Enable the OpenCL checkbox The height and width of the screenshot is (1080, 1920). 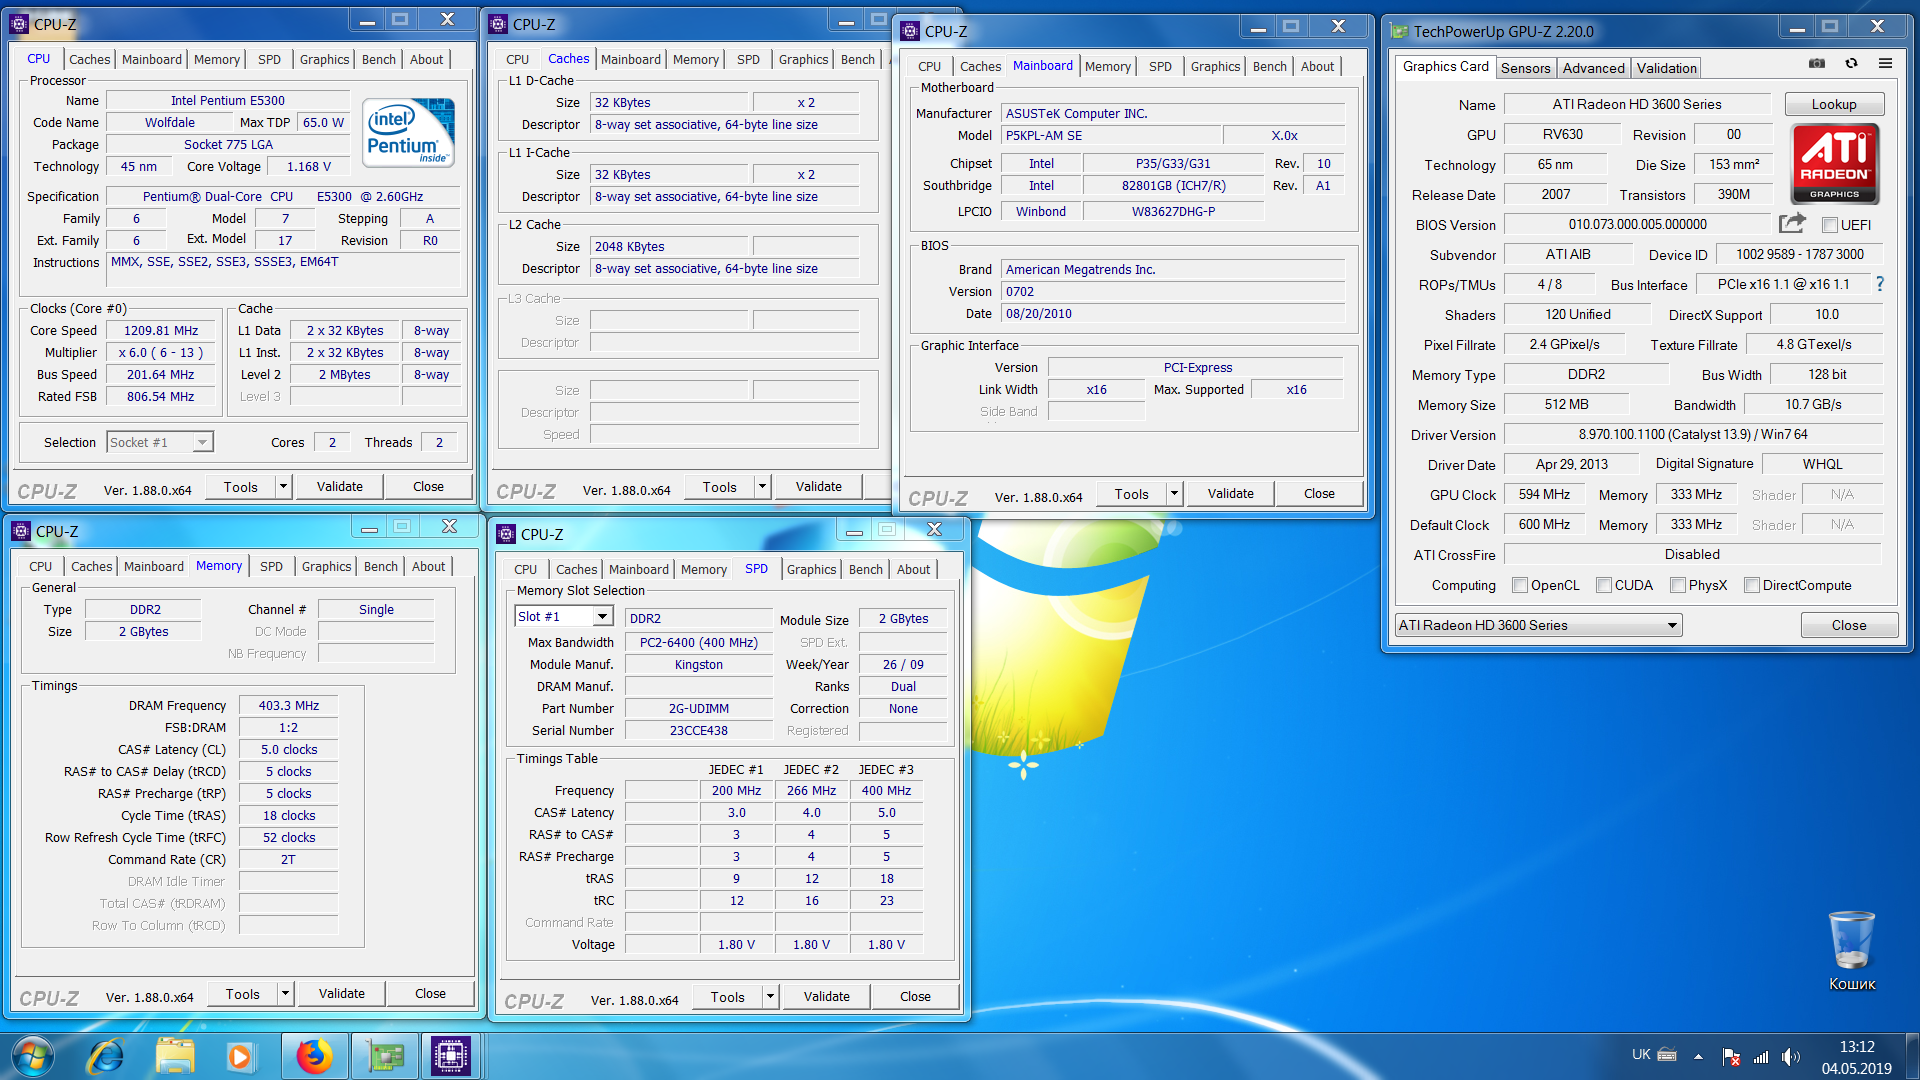point(1520,585)
